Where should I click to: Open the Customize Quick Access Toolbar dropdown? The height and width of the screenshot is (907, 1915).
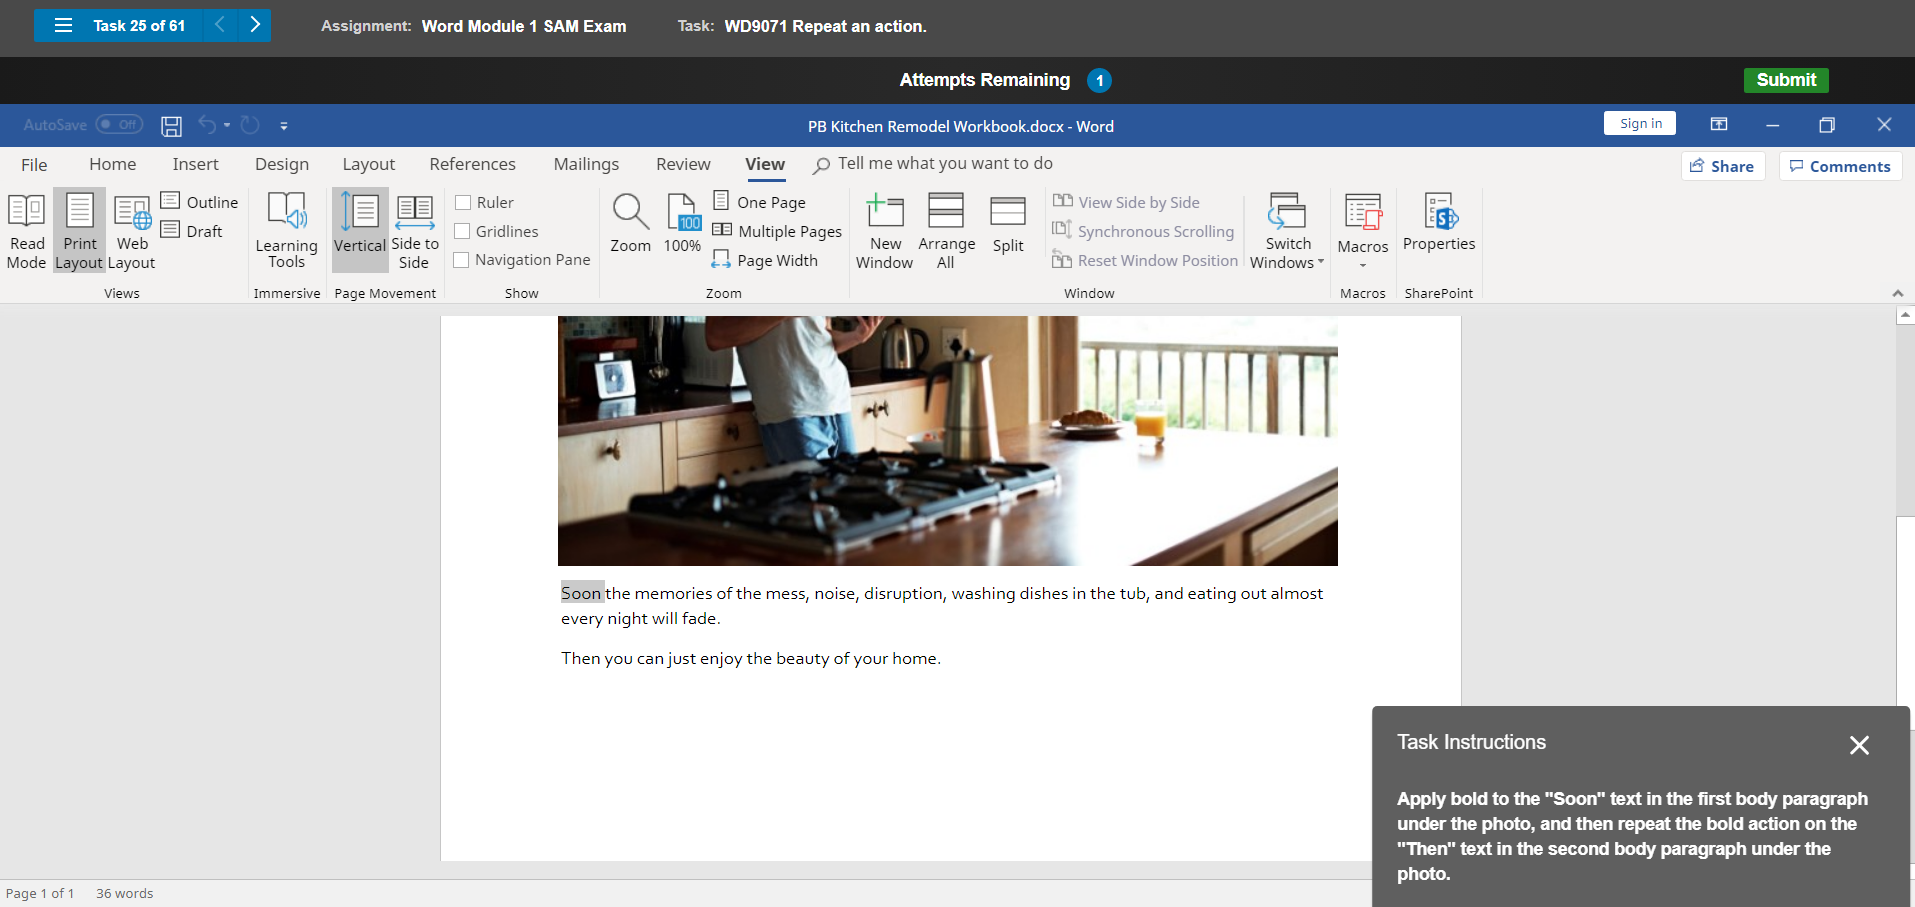tap(284, 126)
